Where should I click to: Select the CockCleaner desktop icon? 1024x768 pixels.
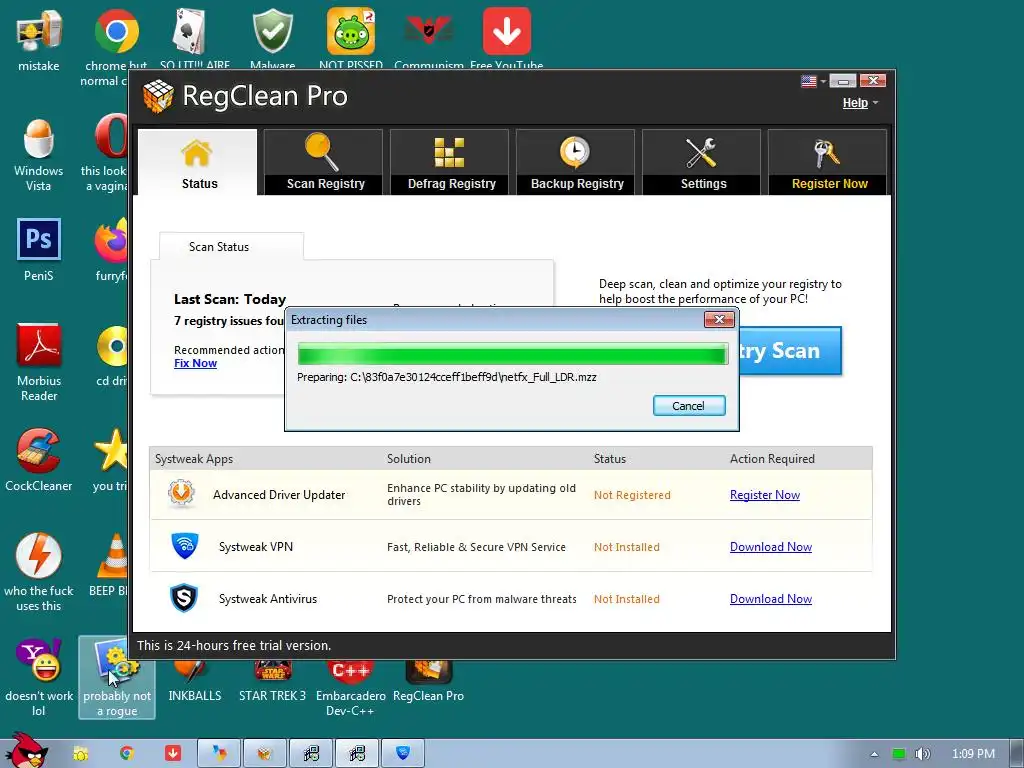tap(39, 460)
